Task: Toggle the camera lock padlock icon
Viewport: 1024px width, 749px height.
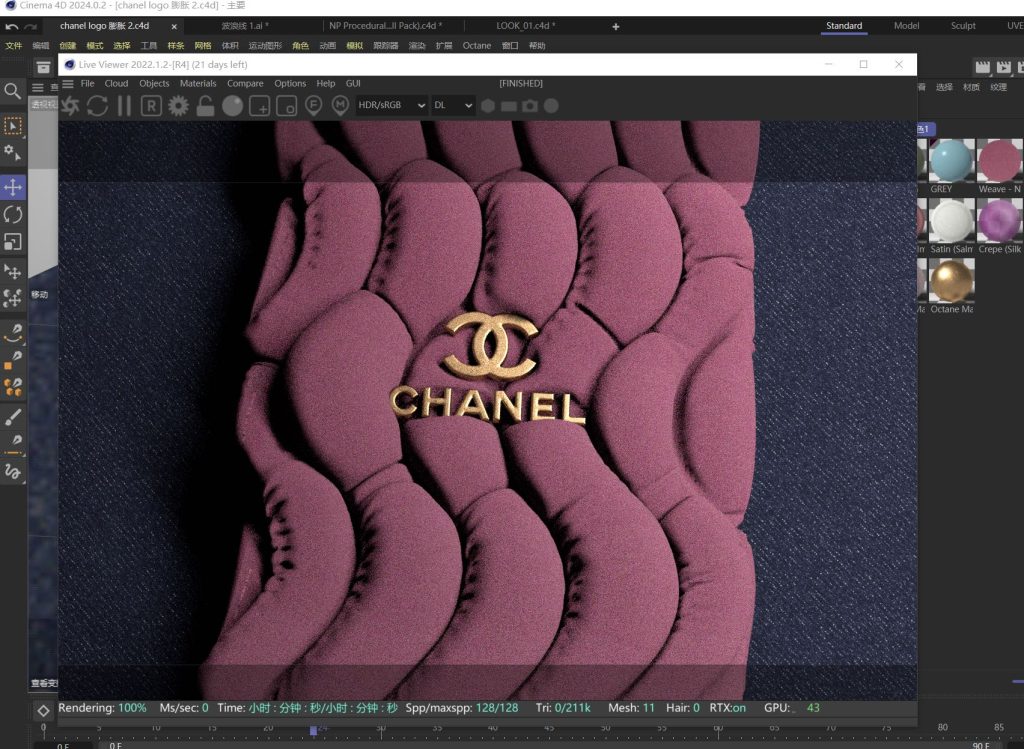Action: 205,106
